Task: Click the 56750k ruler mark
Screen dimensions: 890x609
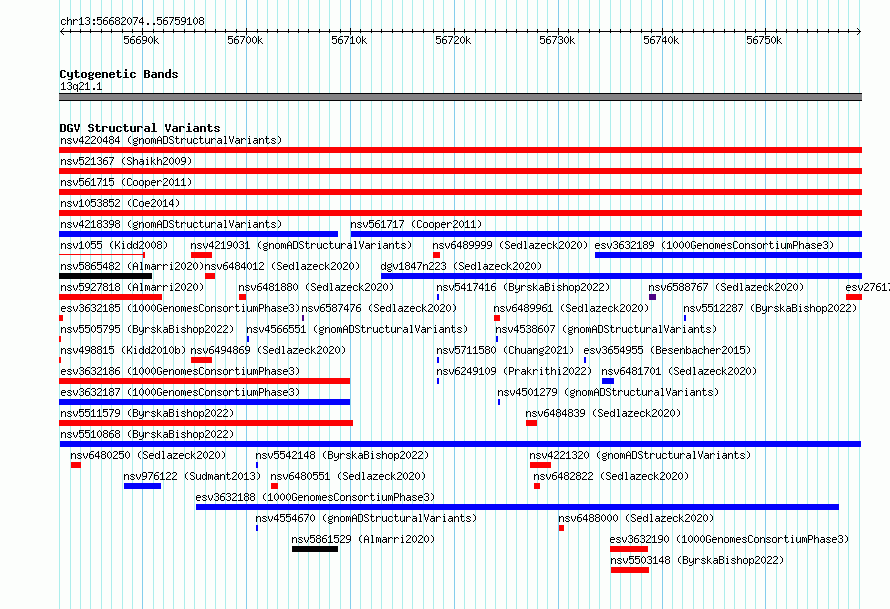Action: [764, 40]
